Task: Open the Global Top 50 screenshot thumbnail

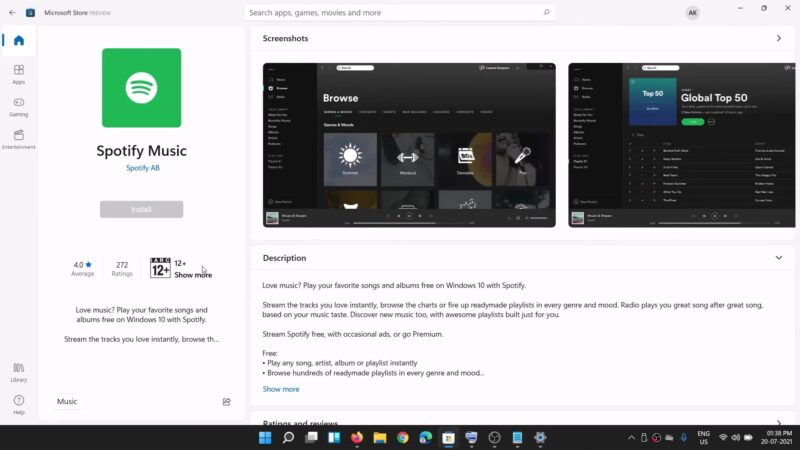Action: point(682,145)
